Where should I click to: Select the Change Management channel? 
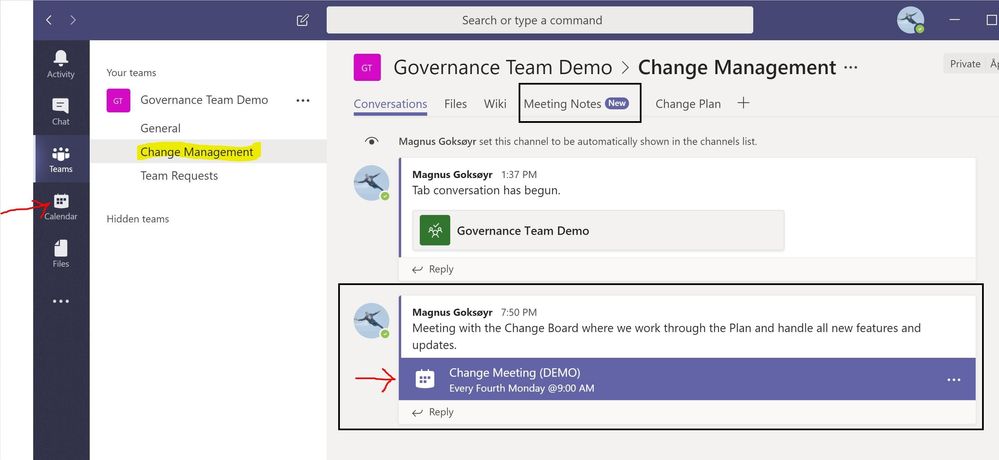click(197, 152)
